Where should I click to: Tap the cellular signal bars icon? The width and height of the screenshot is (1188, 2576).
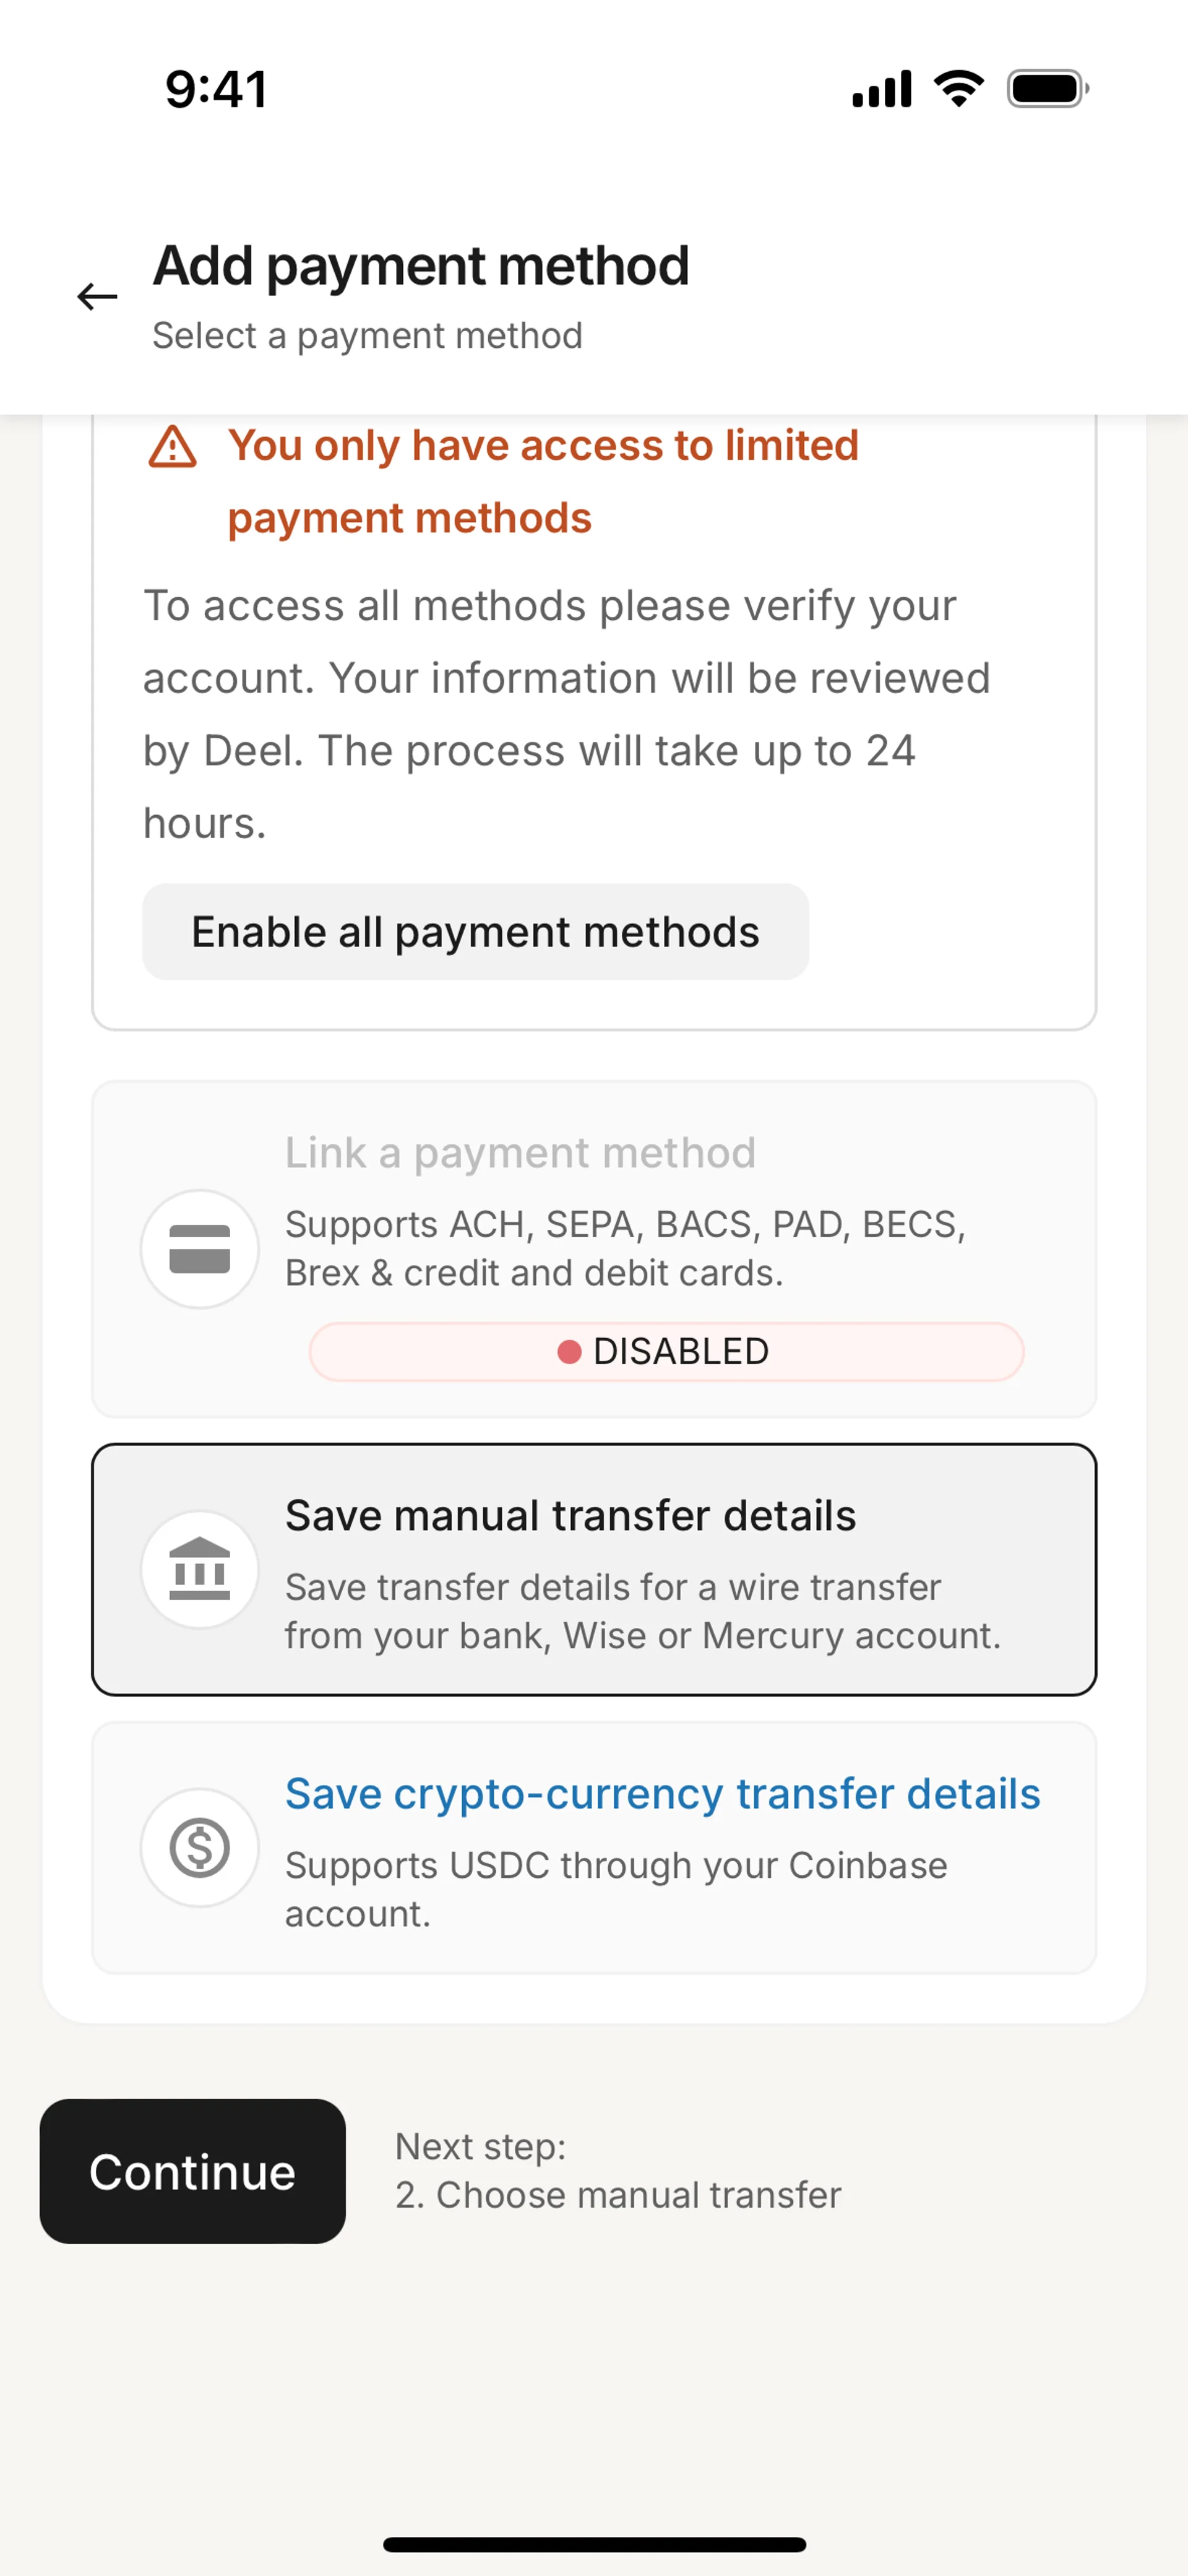coord(881,89)
